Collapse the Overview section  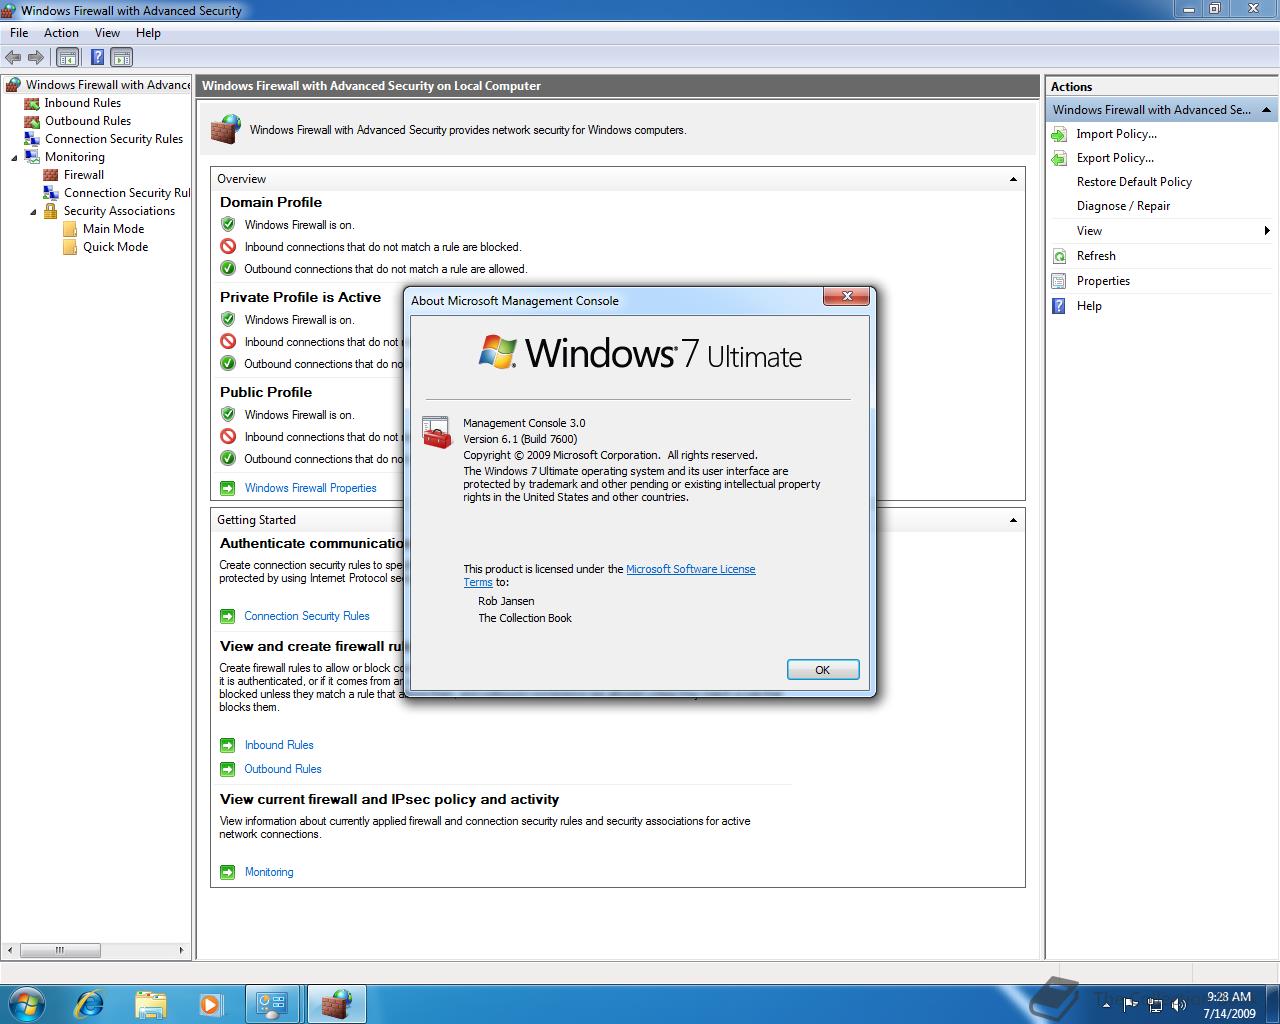[x=1013, y=179]
